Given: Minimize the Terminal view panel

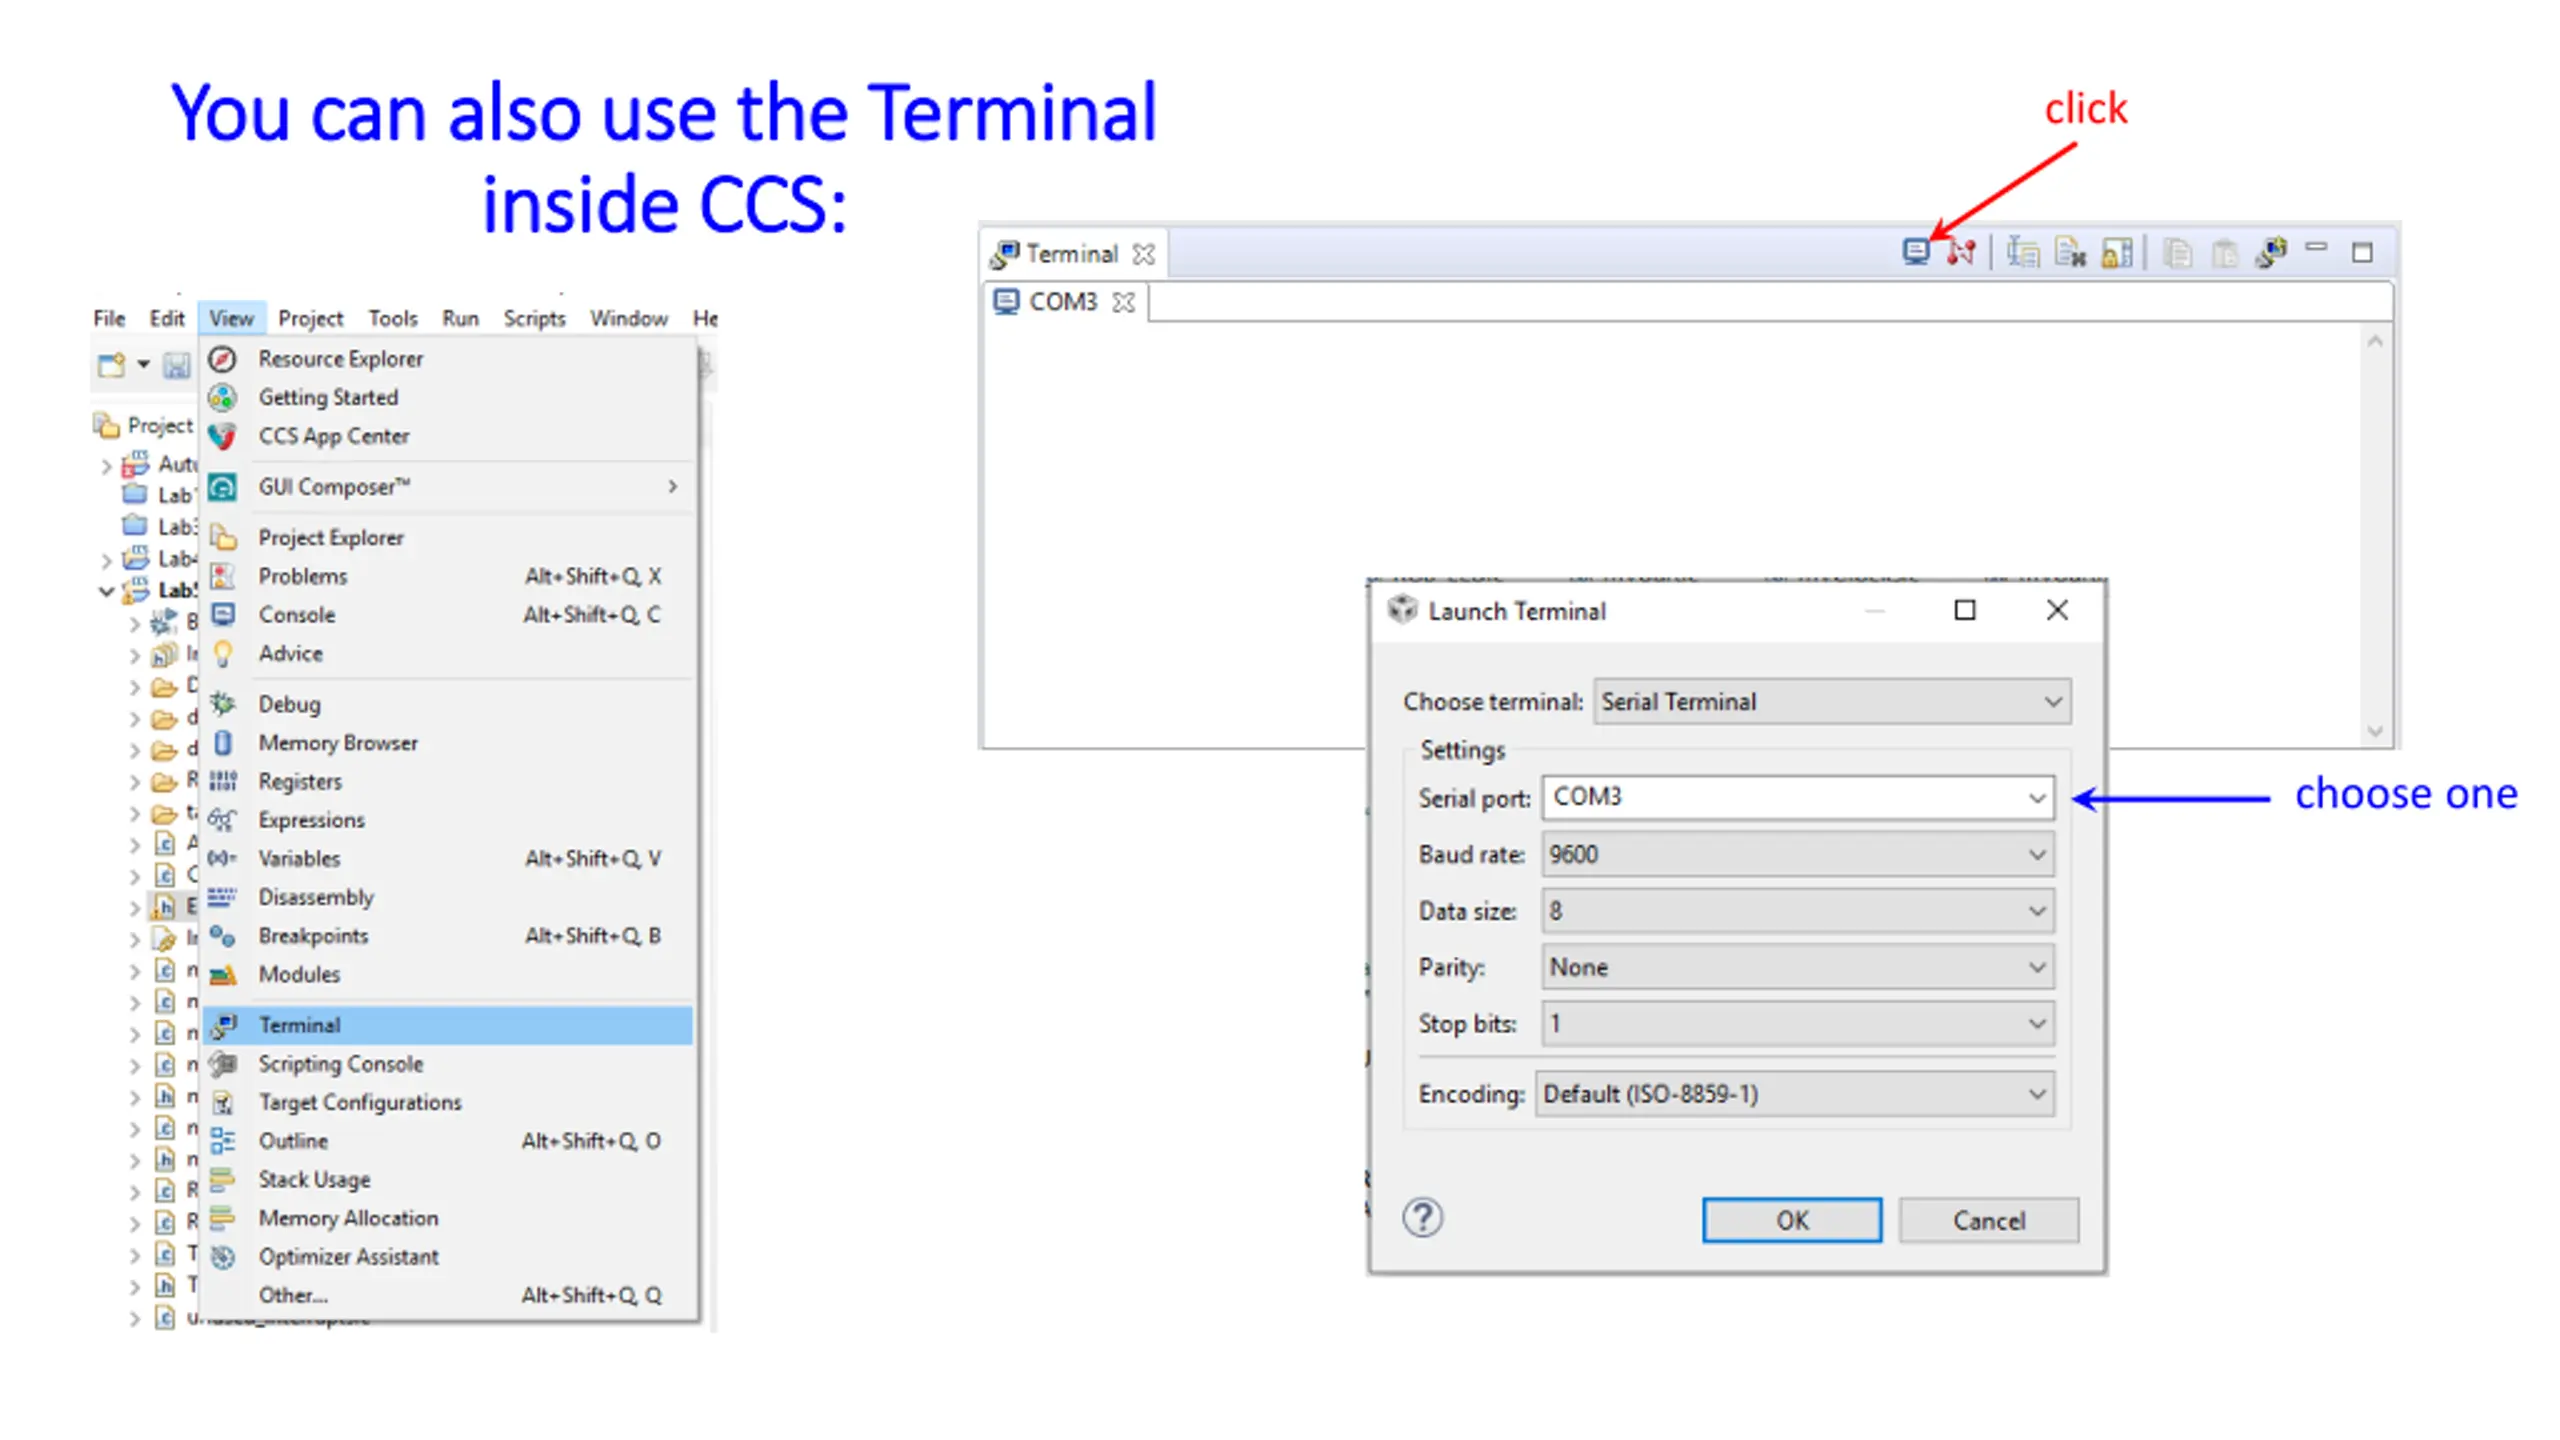Looking at the screenshot, I should (2316, 247).
